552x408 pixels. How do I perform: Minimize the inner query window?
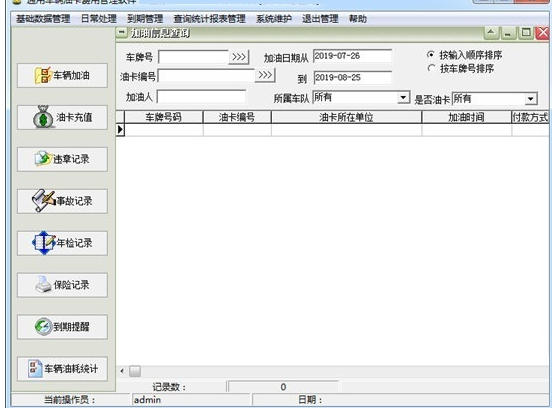(x=508, y=33)
